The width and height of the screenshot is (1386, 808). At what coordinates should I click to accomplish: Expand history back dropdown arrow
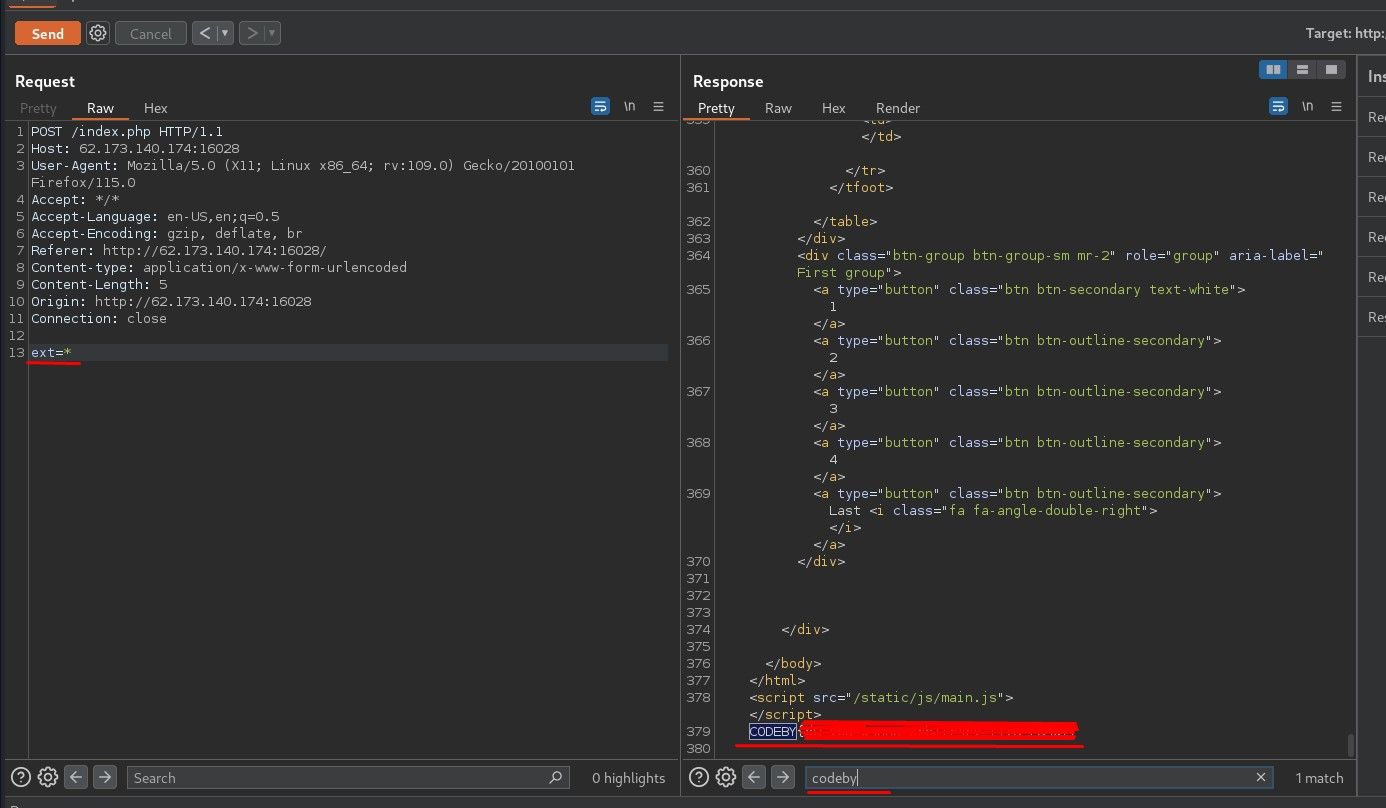[x=225, y=33]
